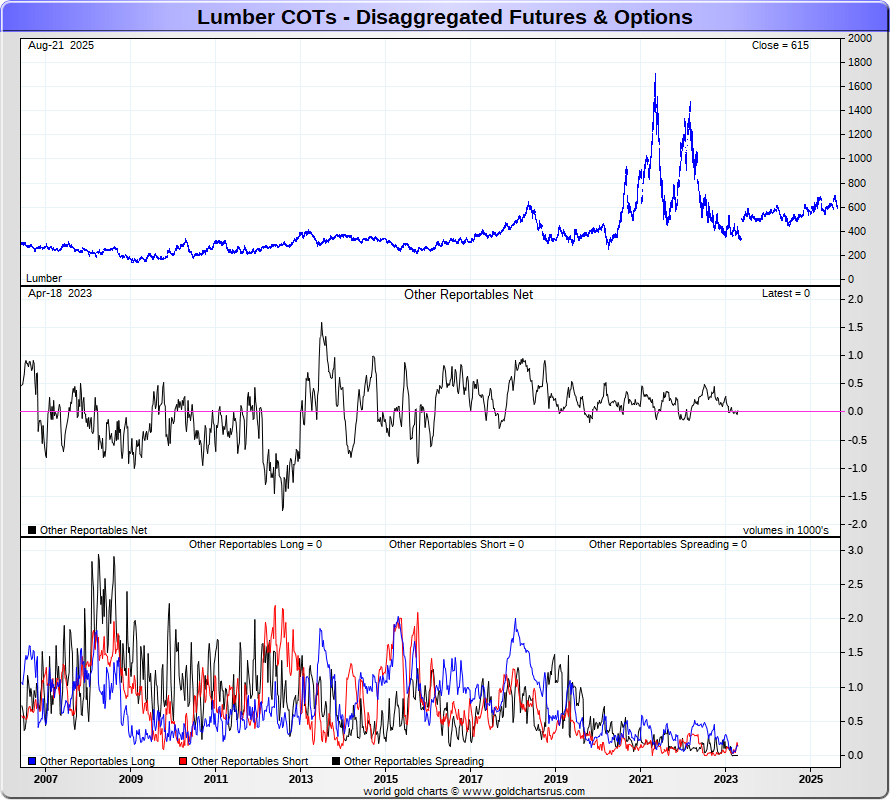Click the 'world gold charts © www.goldchartsrus.com' footer text

474,791
